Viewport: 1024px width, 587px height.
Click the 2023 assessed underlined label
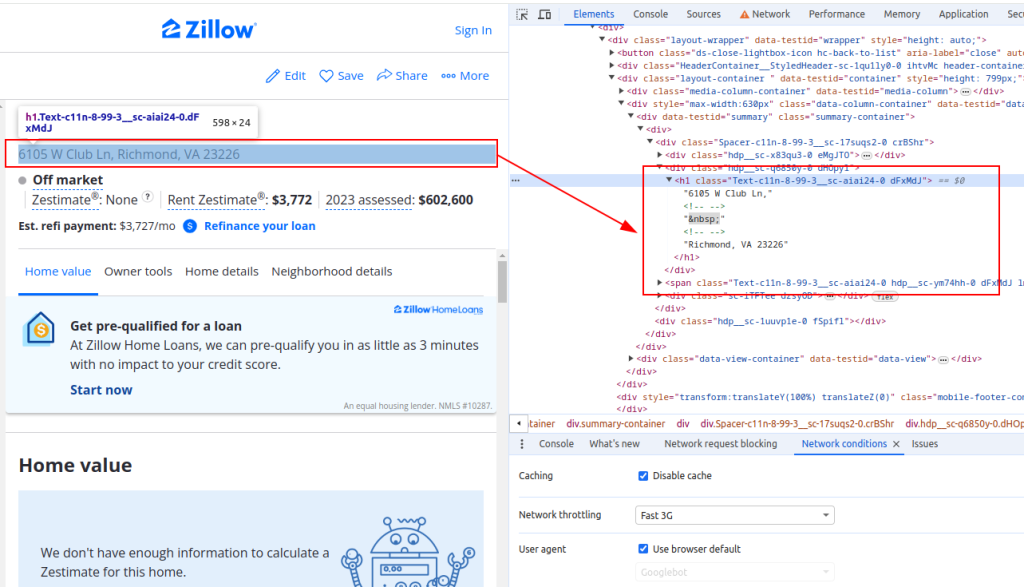pyautogui.click(x=369, y=200)
